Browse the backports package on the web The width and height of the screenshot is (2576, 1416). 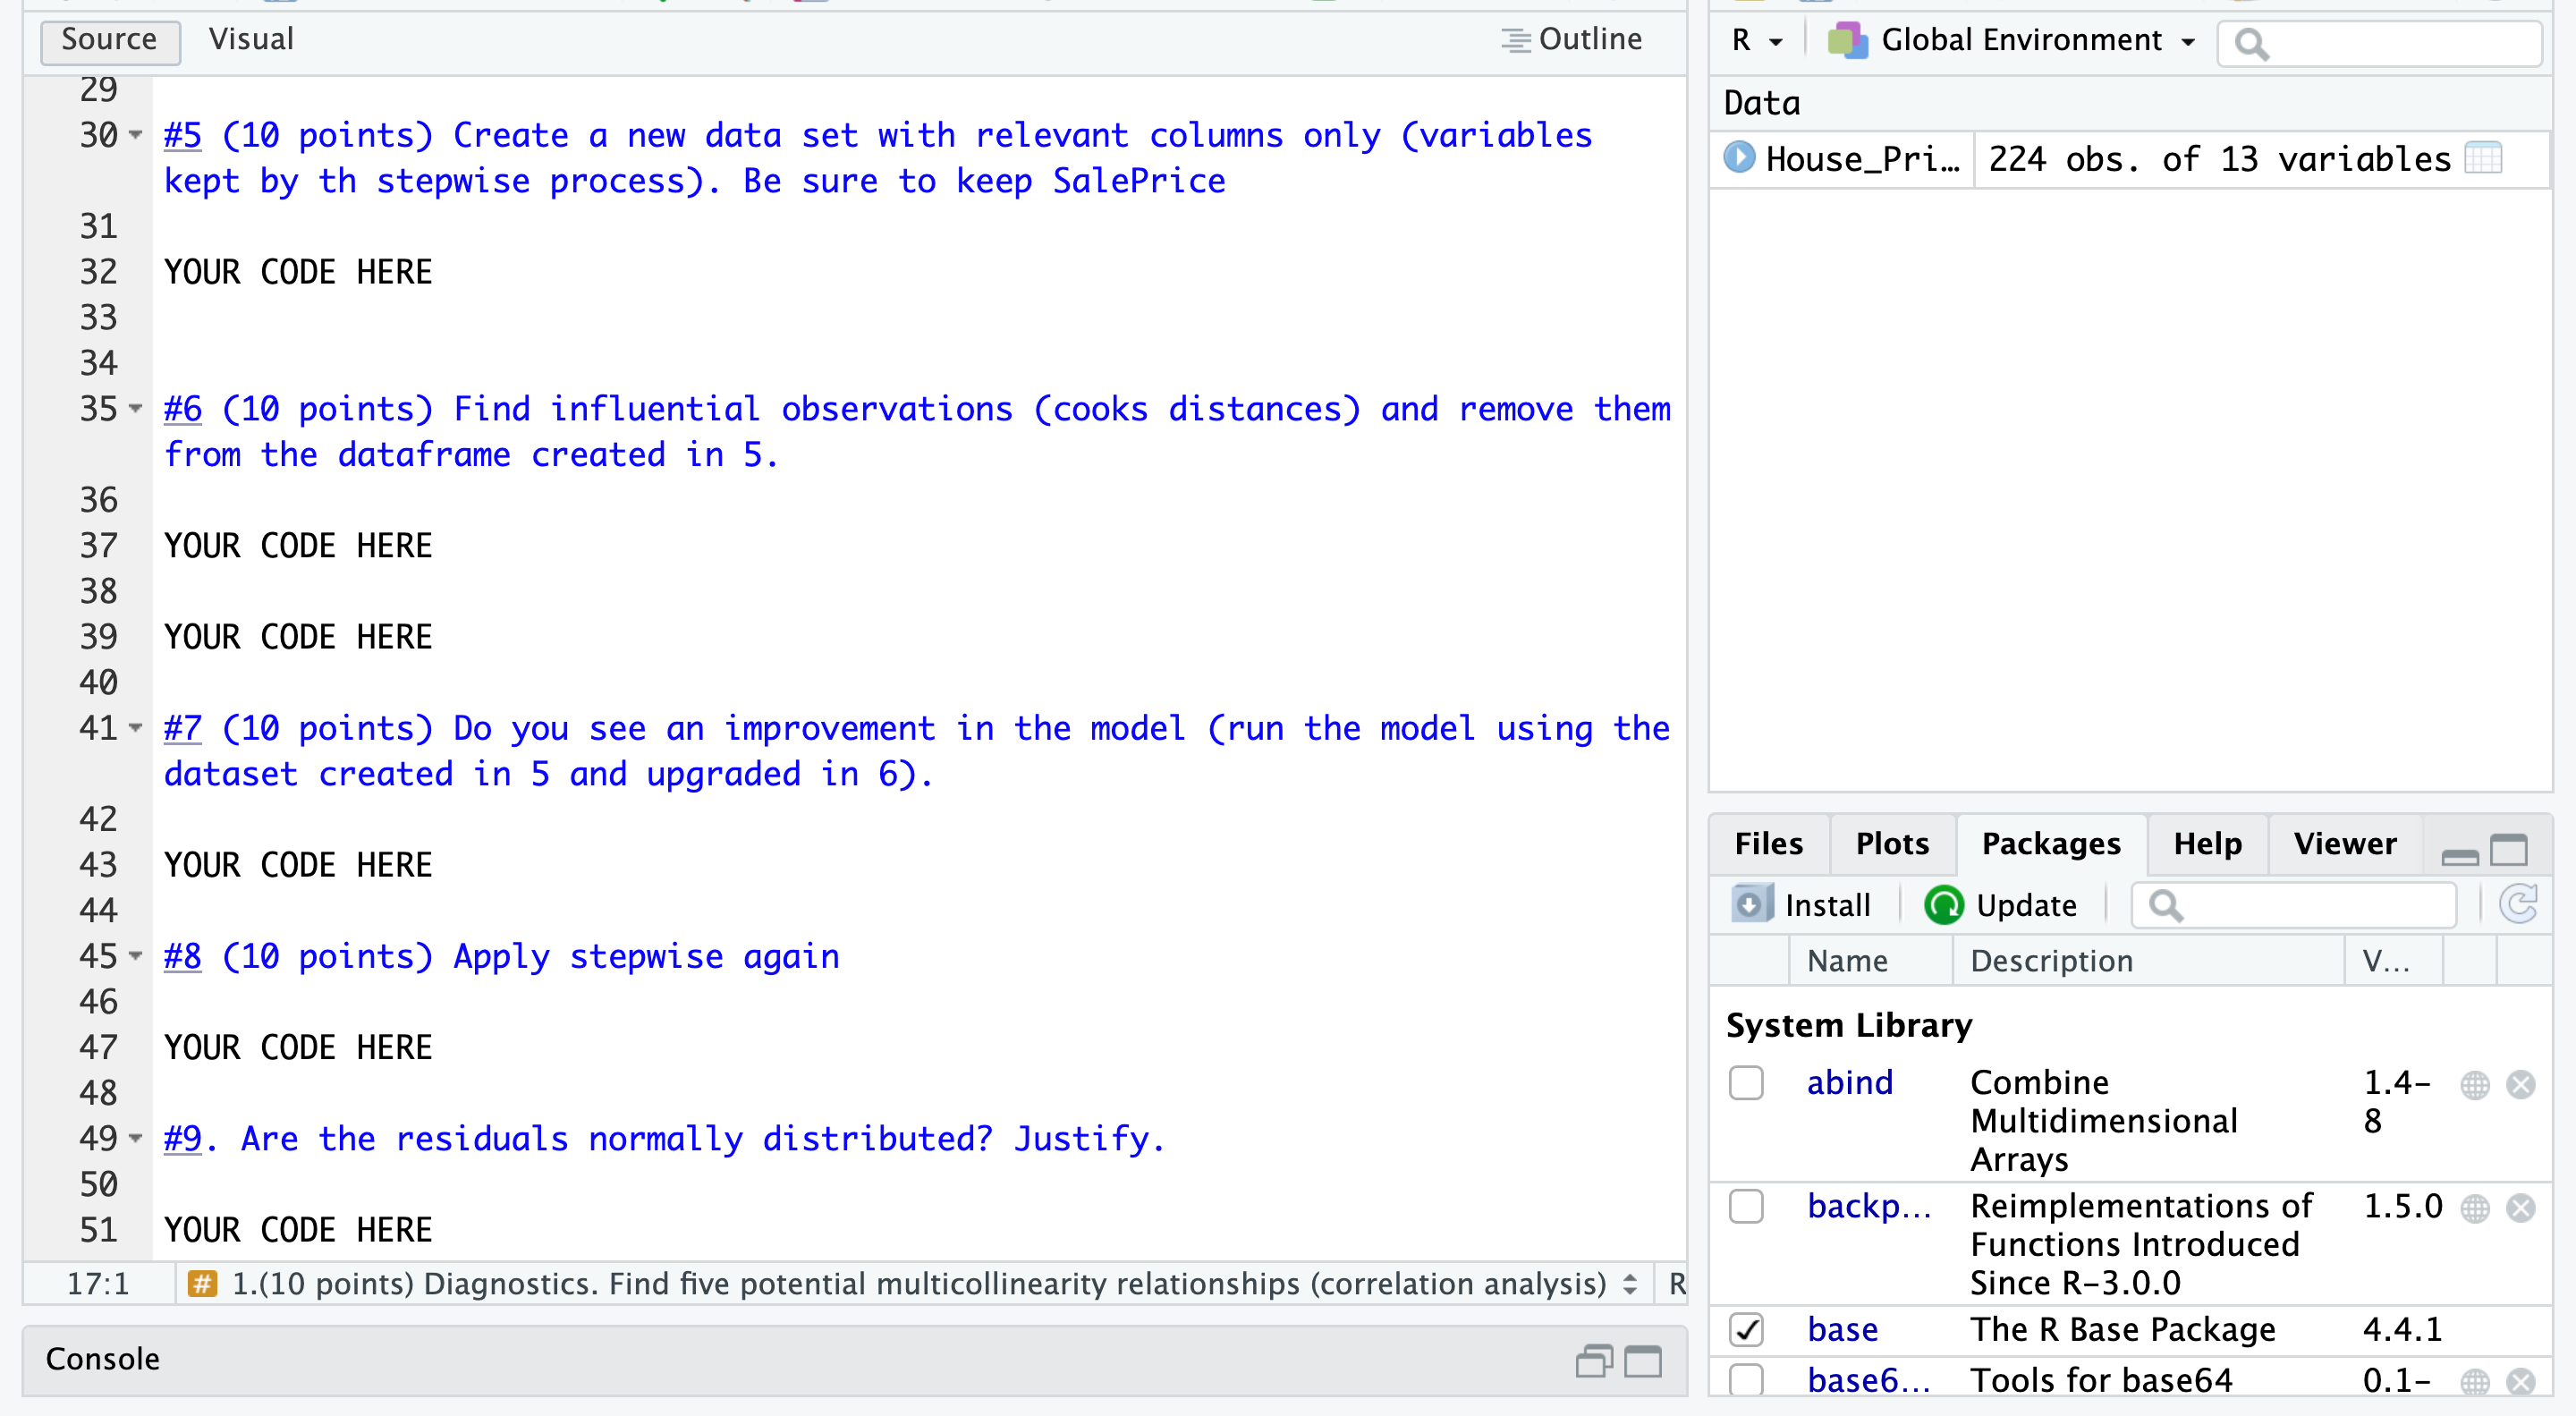pos(2474,1208)
